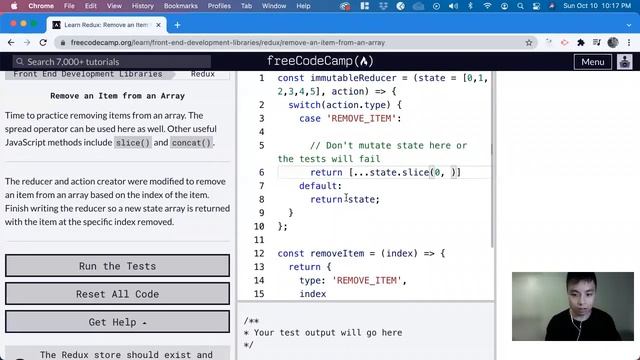
Task: Click inside slice(0, ) on line 6
Action: 444,172
